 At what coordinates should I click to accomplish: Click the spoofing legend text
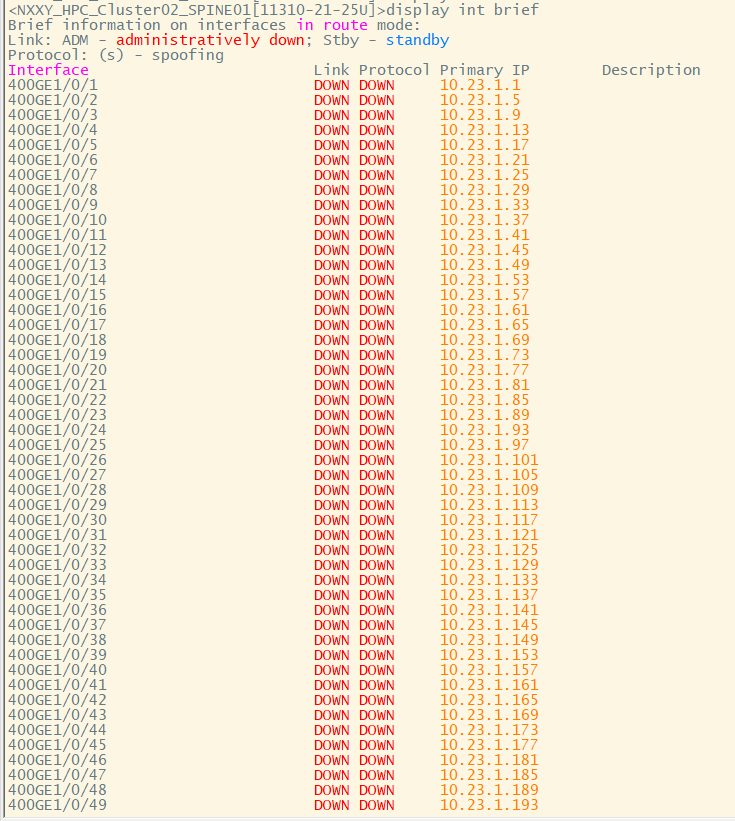187,55
